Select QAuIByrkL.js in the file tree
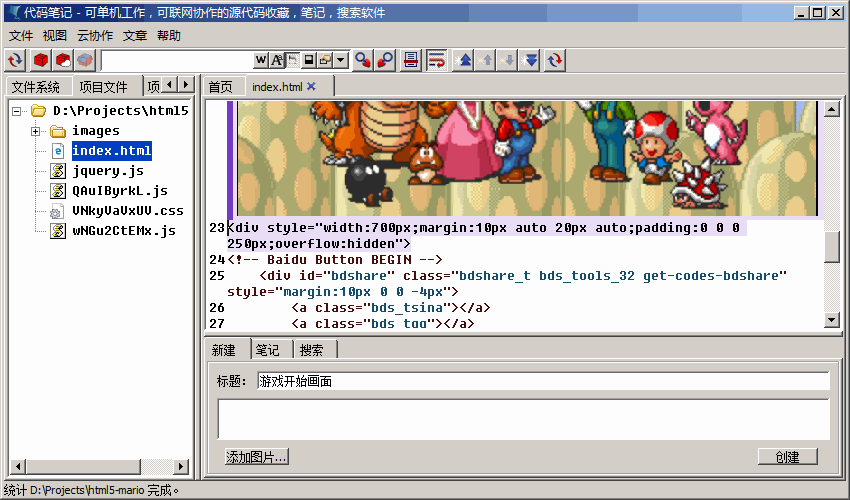Image resolution: width=850 pixels, height=500 pixels. coord(120,191)
